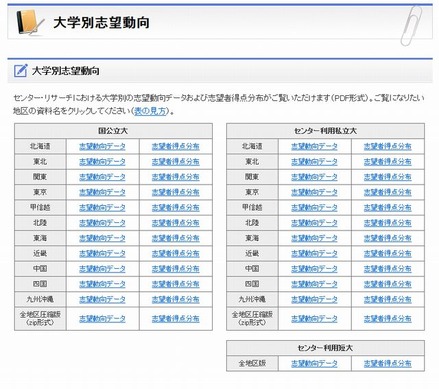The height and width of the screenshot is (389, 439).
Task: Open センター利用私立大 甲信越 志望動向データ link
Action: coord(314,208)
